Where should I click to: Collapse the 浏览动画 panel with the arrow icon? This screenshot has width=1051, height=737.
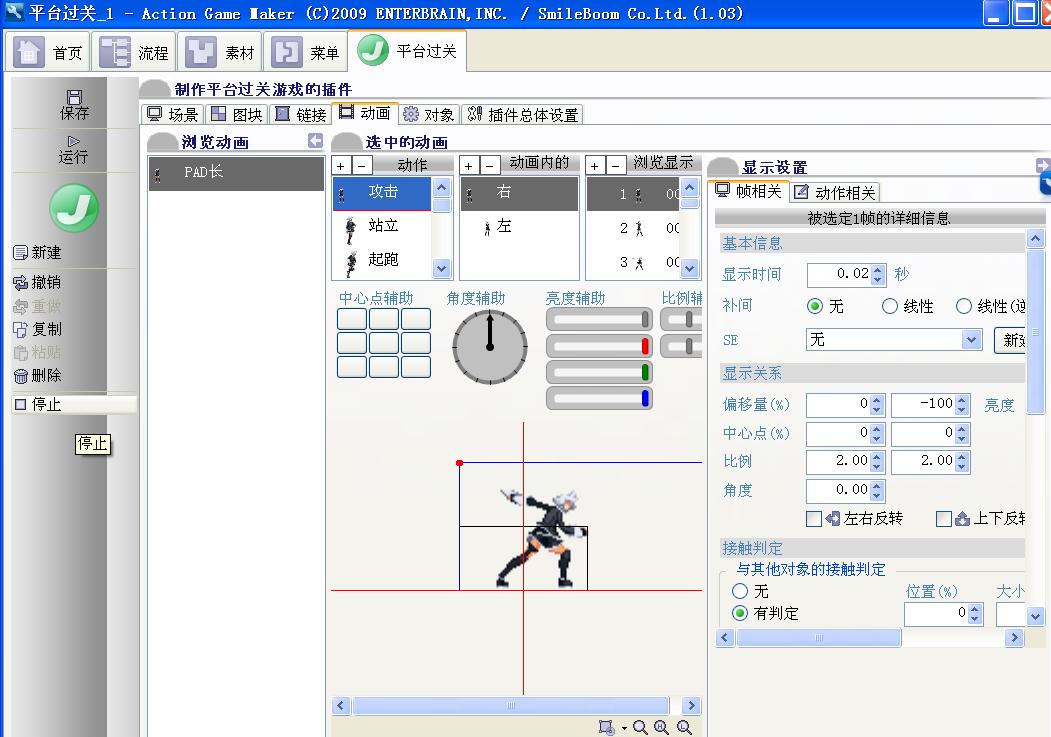[x=315, y=141]
